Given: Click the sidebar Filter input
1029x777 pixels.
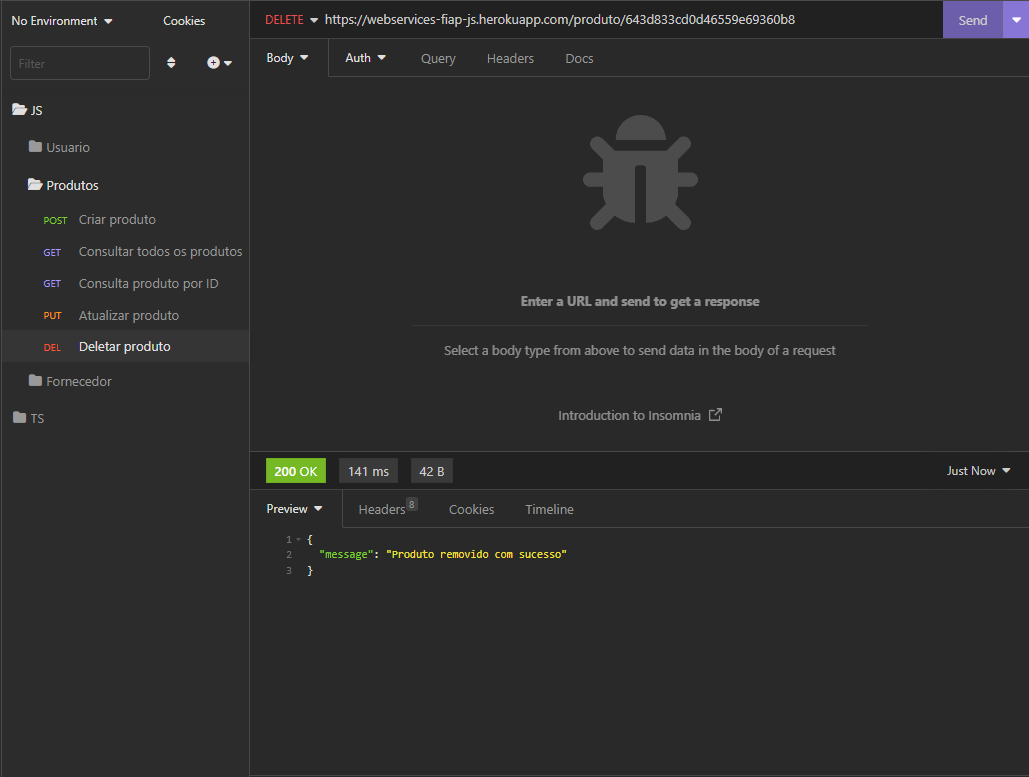Looking at the screenshot, I should tap(79, 62).
